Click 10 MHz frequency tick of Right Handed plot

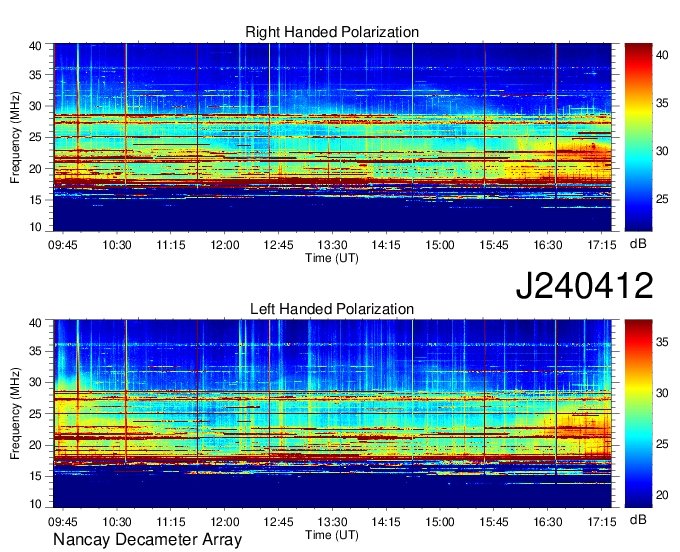coord(35,227)
